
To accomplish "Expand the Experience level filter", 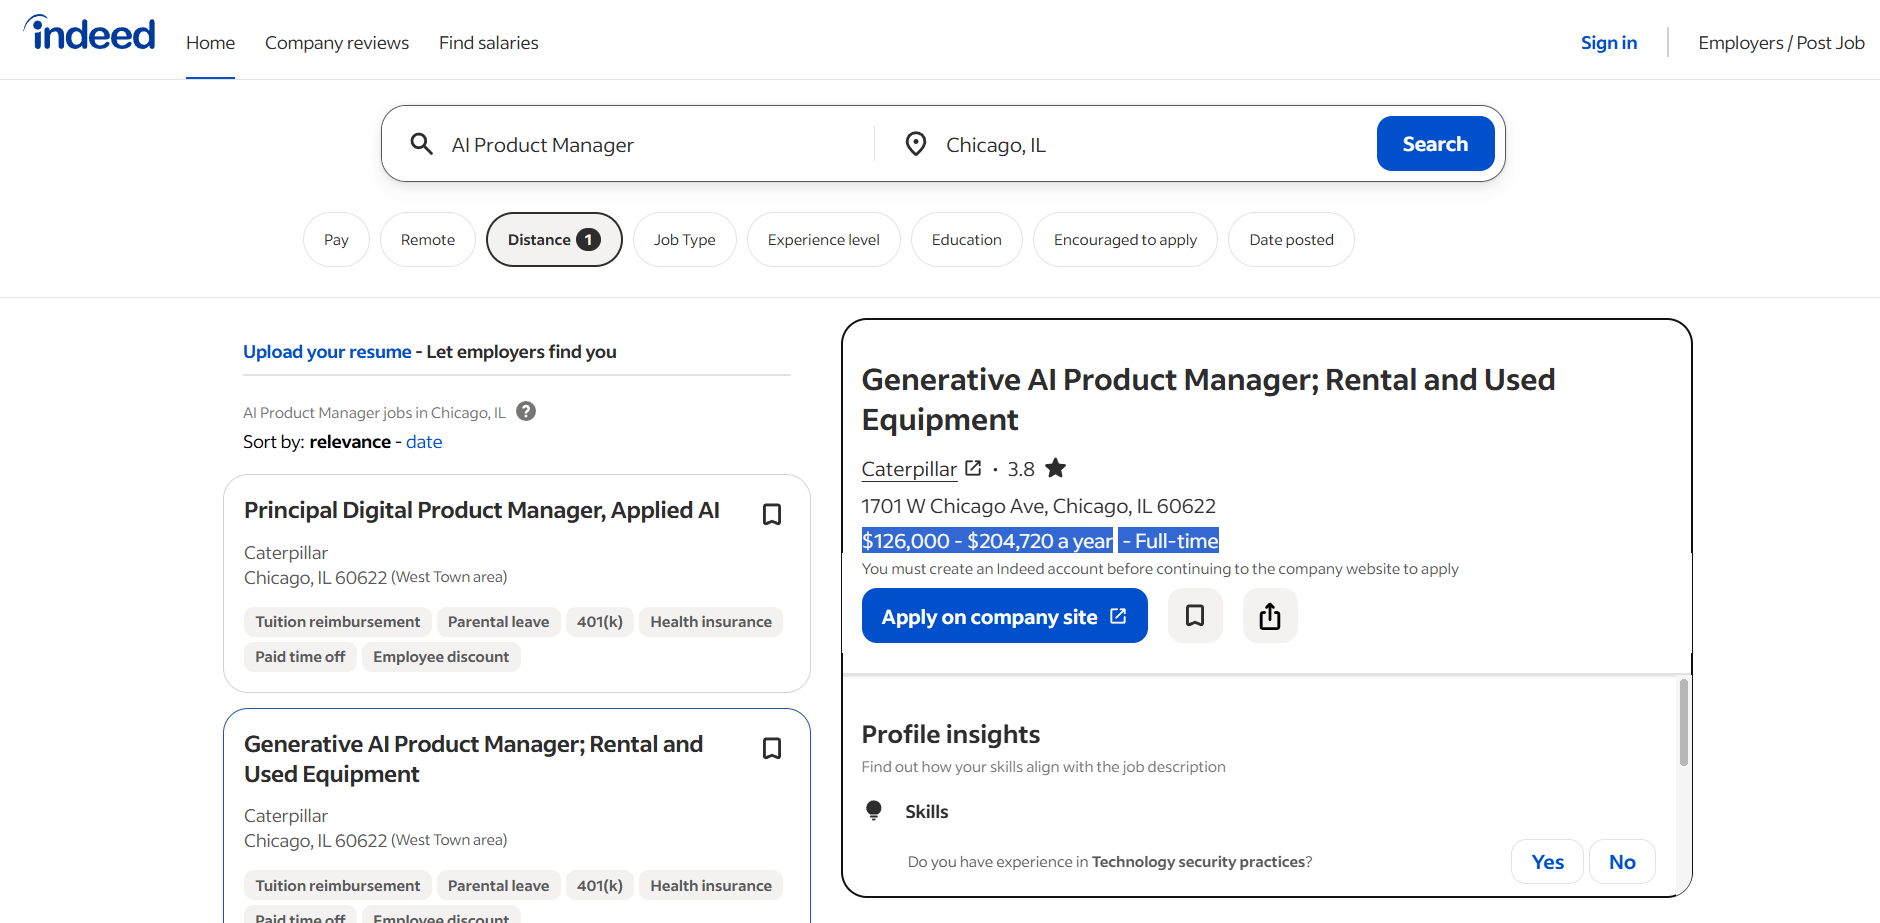I will pos(823,239).
